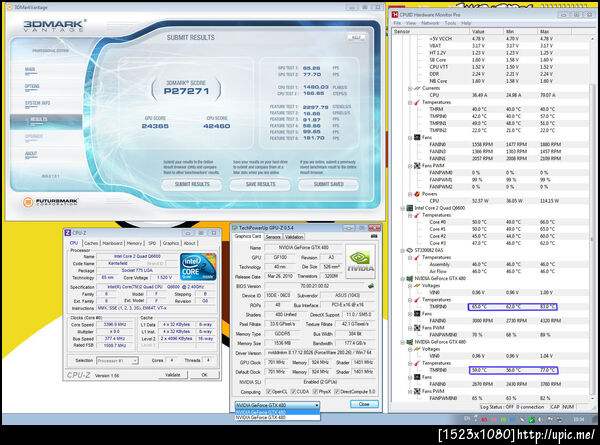
Task: Click the Submit Results button in 3DMark
Action: (x=192, y=184)
